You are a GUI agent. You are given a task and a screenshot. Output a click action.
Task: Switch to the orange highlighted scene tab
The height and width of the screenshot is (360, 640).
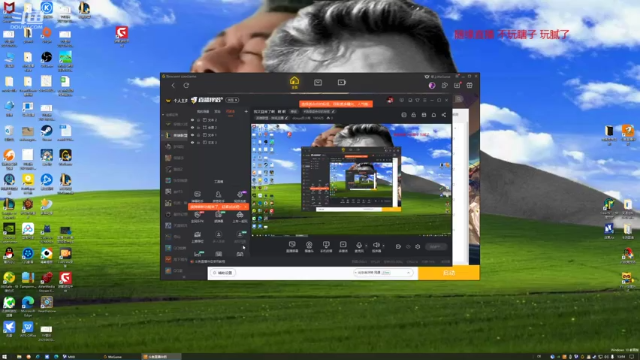point(230,111)
